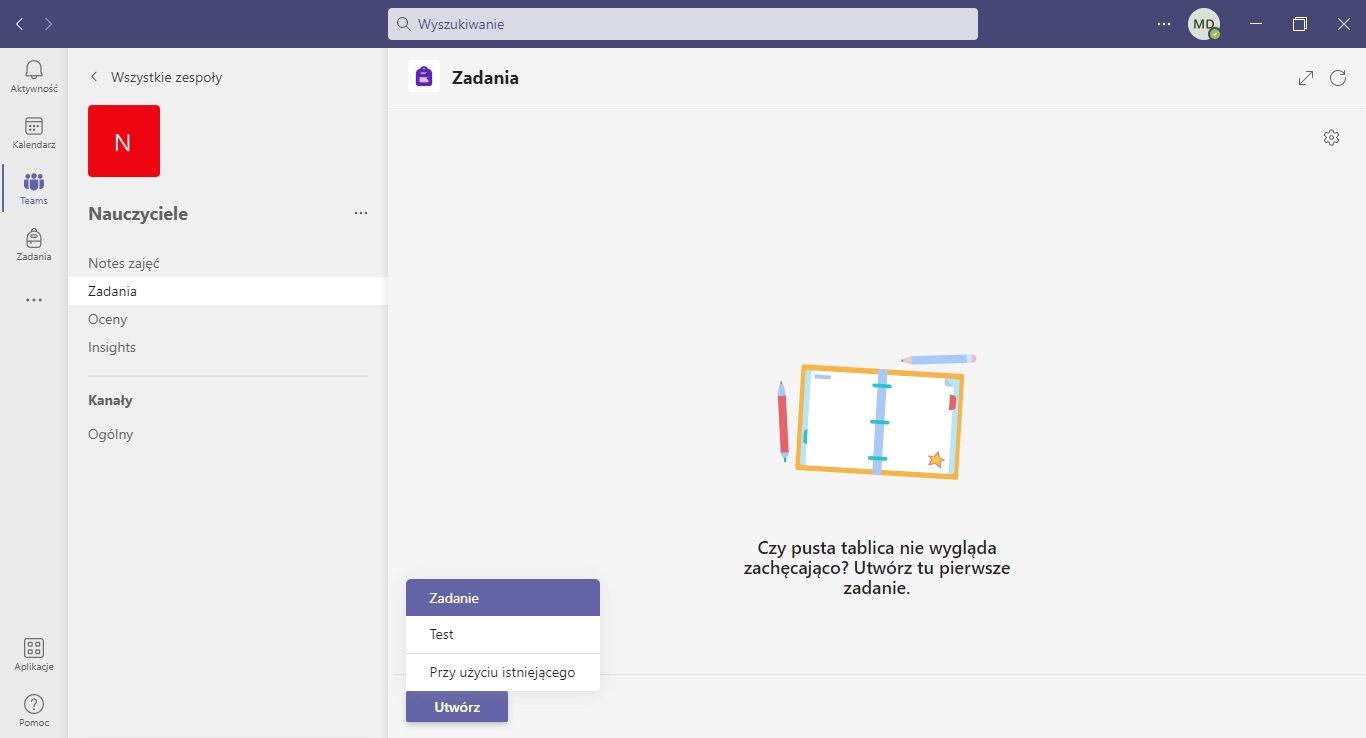The image size is (1366, 738).
Task: Select Przy użyciu istniejącego option
Action: point(502,672)
